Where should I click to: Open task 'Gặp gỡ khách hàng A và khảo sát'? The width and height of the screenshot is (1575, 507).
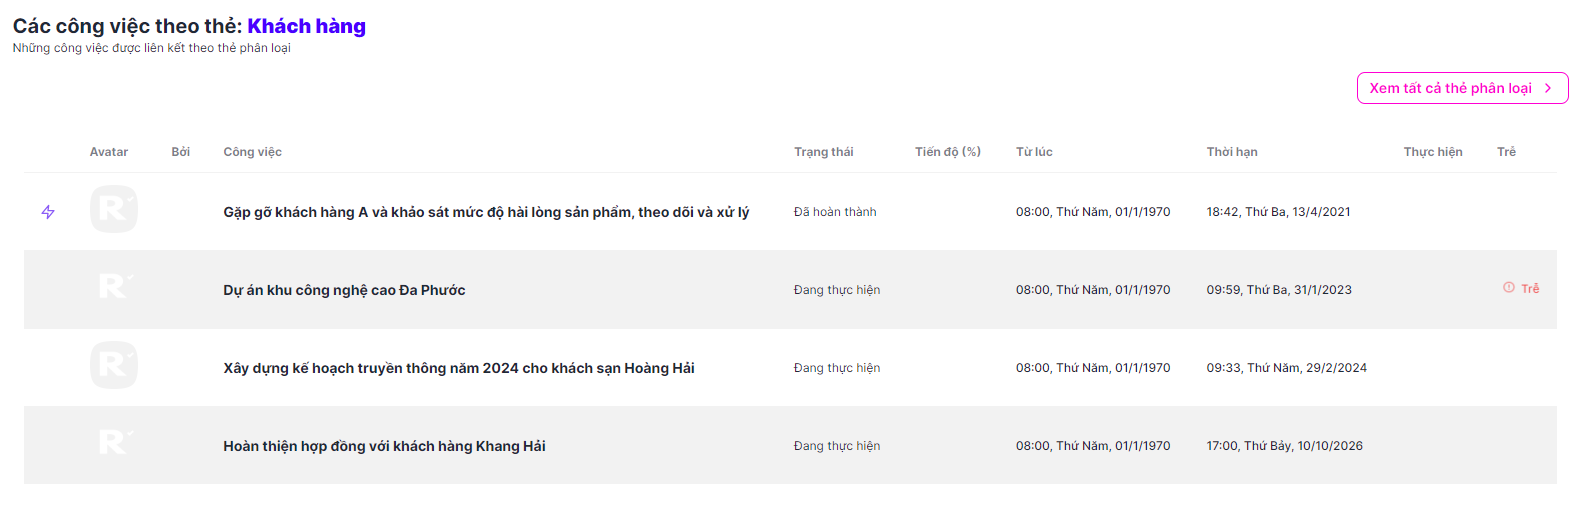click(486, 212)
